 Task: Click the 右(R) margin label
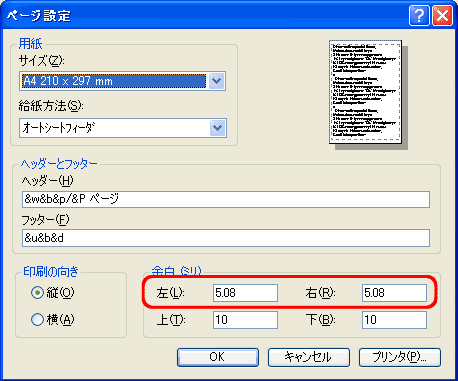tap(320, 293)
